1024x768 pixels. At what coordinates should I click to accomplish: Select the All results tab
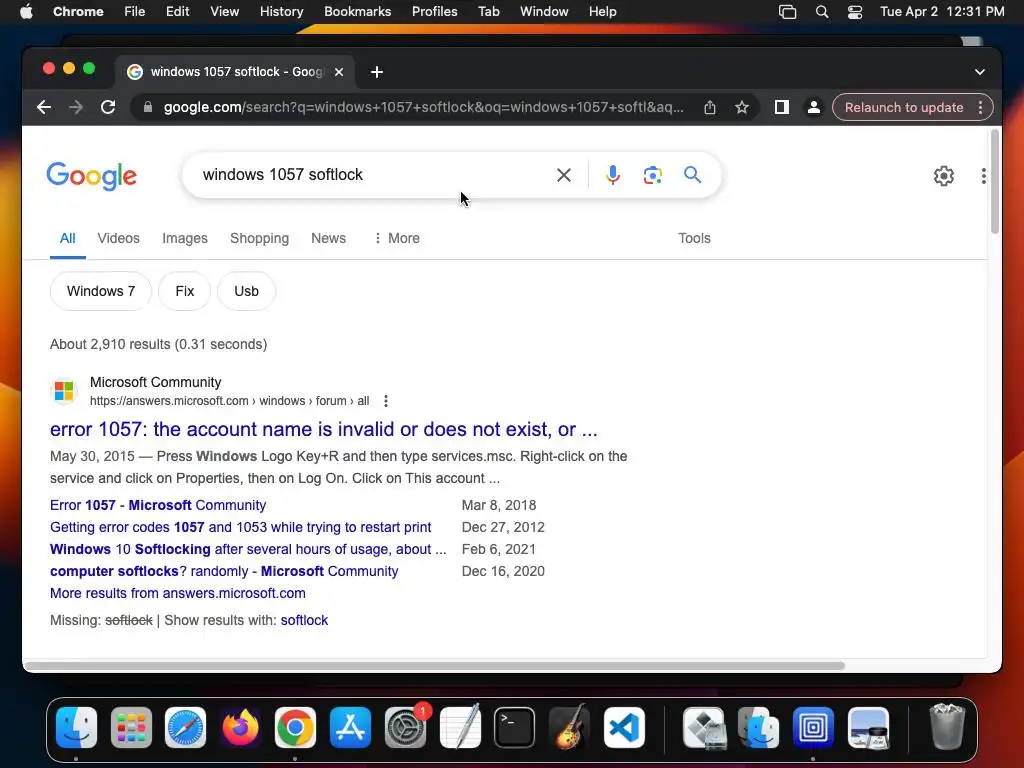[x=67, y=238]
